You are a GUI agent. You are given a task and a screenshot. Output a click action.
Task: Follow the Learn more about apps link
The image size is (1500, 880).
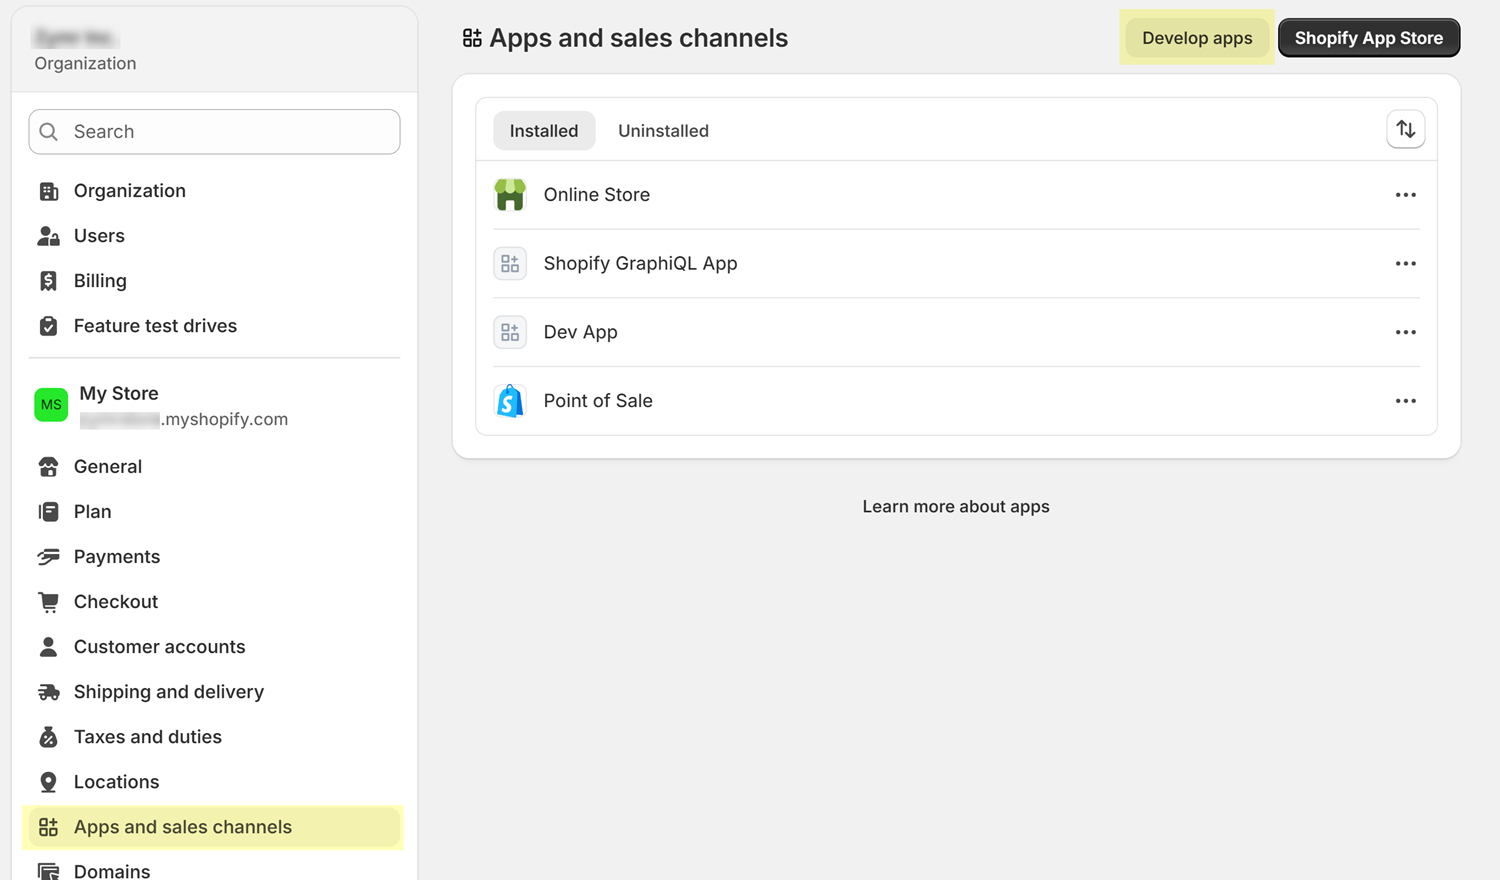[x=956, y=507]
